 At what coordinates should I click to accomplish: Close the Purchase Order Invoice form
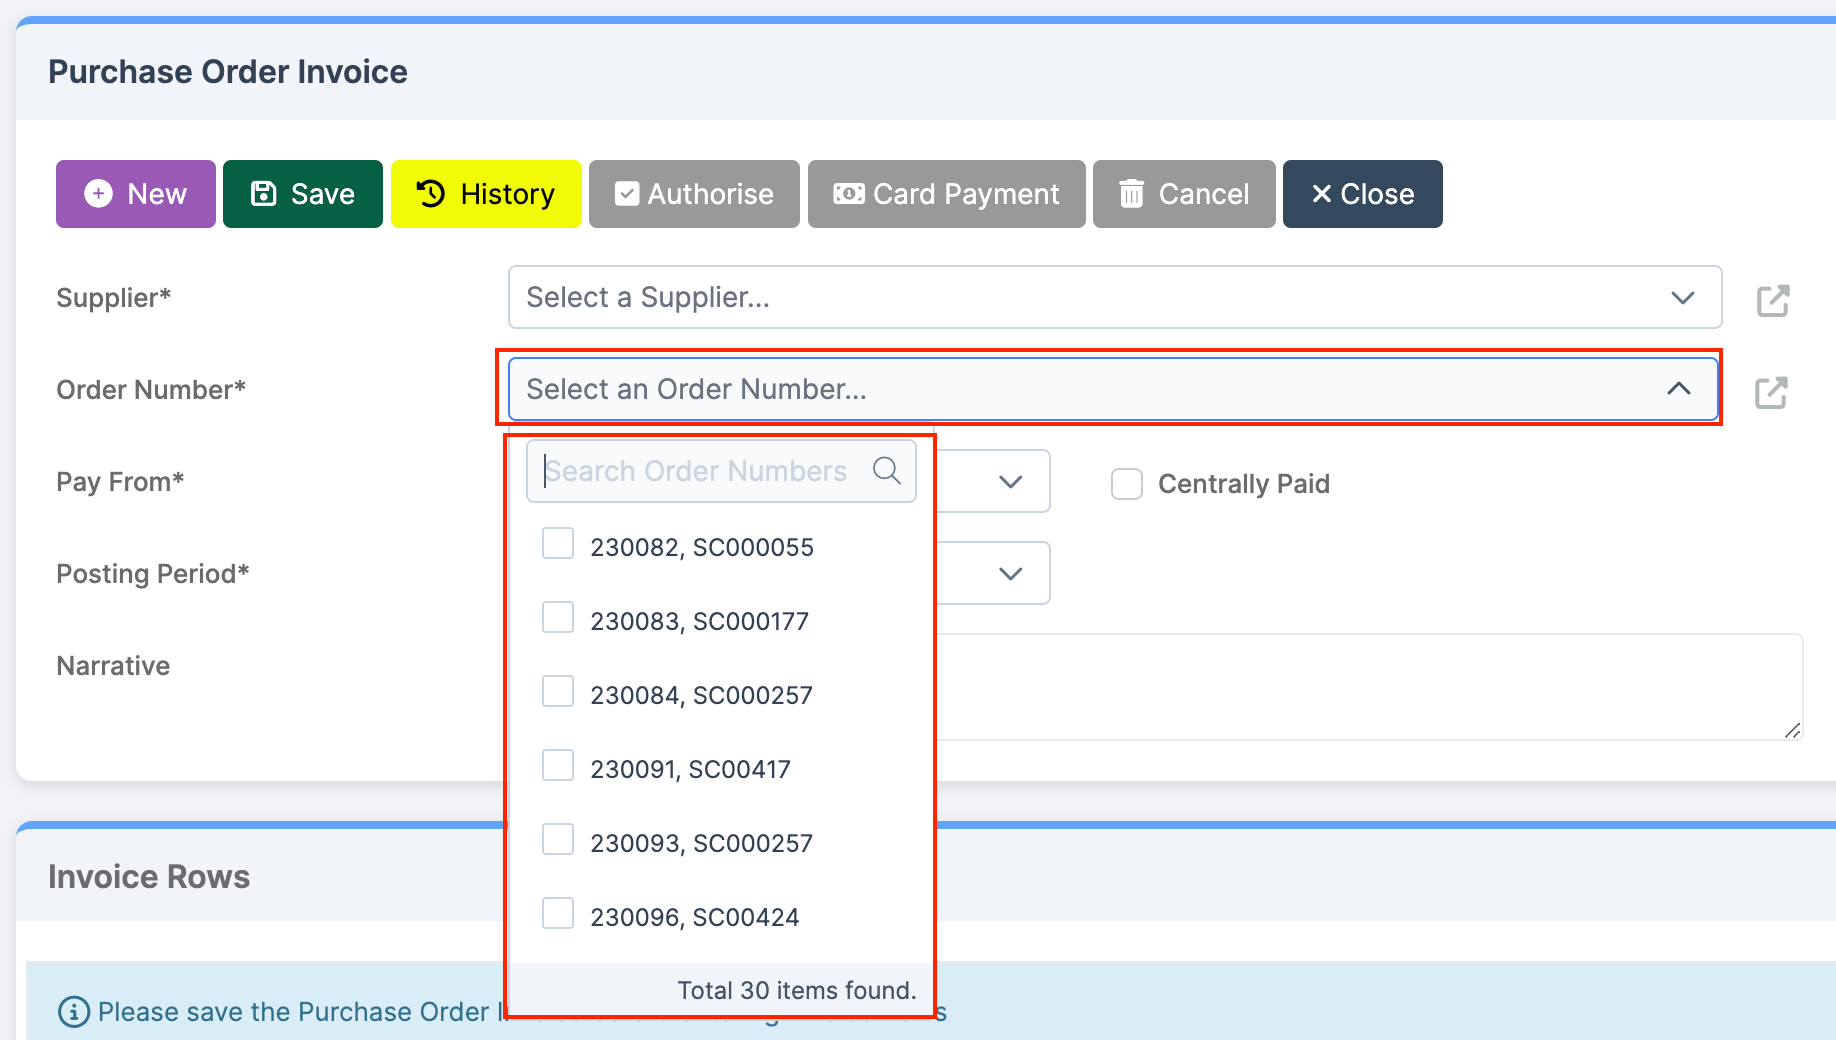tap(1362, 194)
